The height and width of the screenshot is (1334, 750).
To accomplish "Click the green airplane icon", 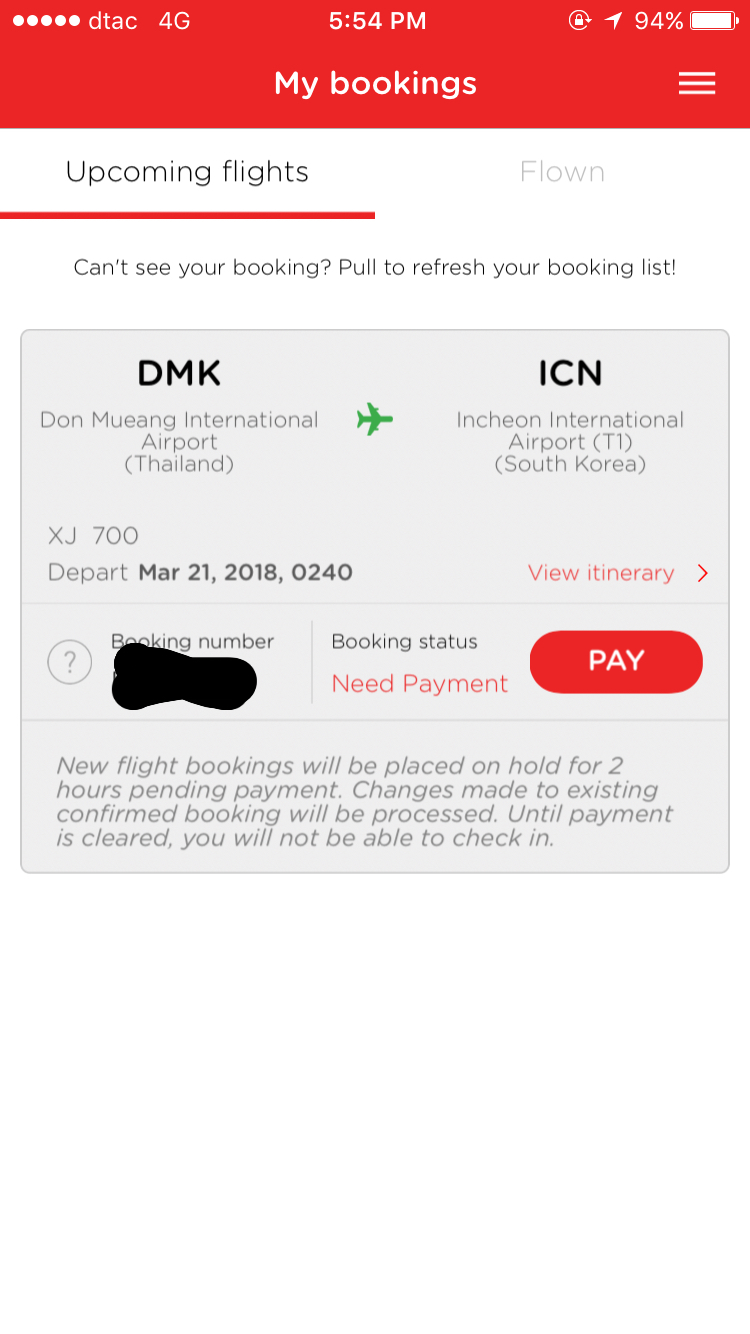I will point(375,419).
